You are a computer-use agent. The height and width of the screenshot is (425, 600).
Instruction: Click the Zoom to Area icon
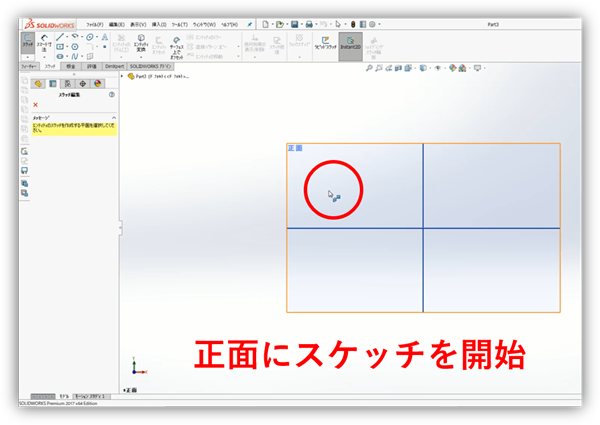[x=379, y=68]
